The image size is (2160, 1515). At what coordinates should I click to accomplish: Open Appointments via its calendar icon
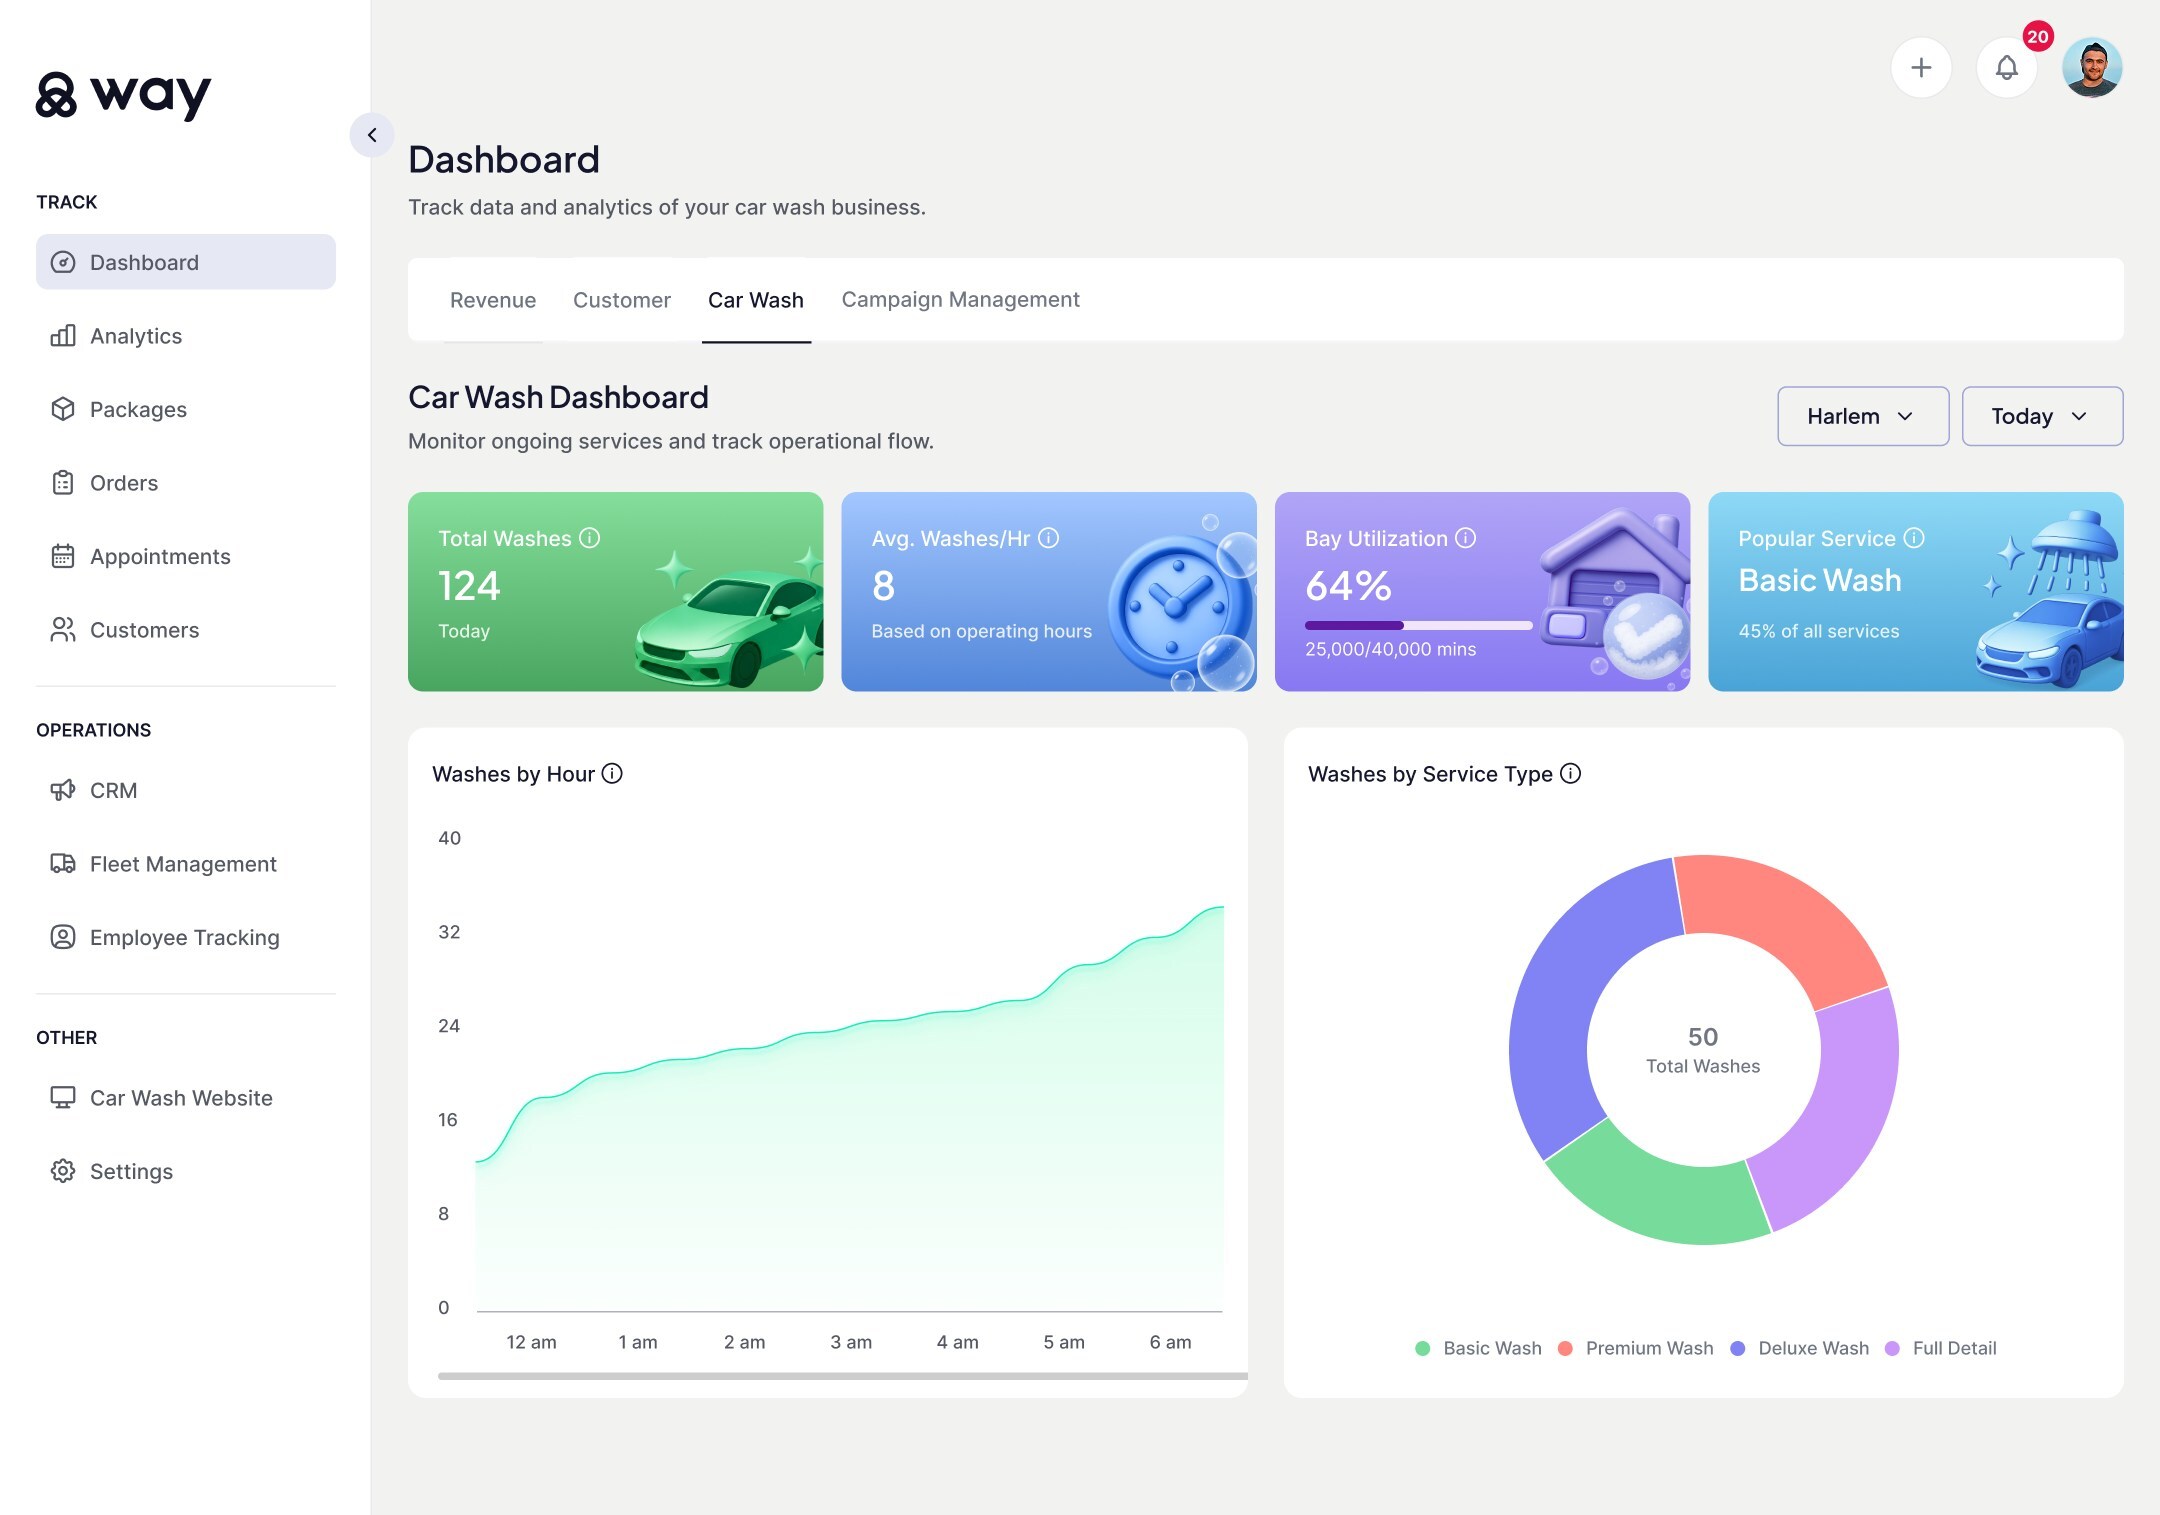coord(63,556)
